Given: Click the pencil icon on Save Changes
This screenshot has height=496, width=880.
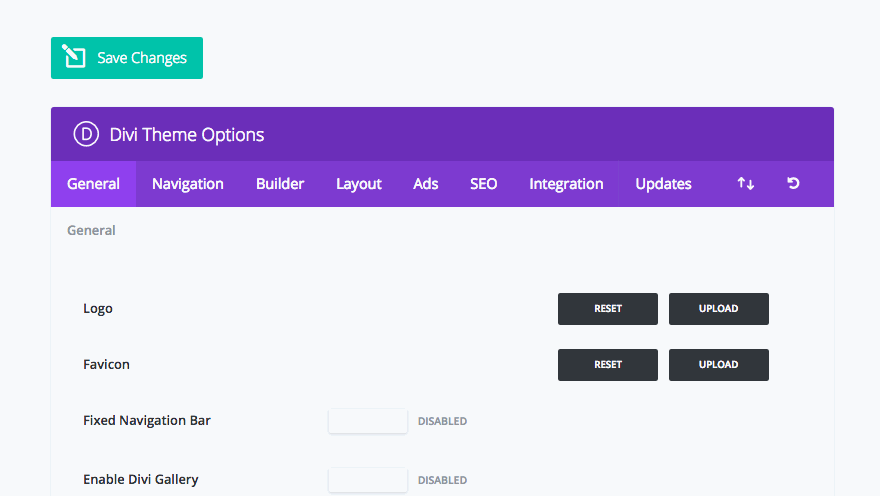Looking at the screenshot, I should pos(74,57).
